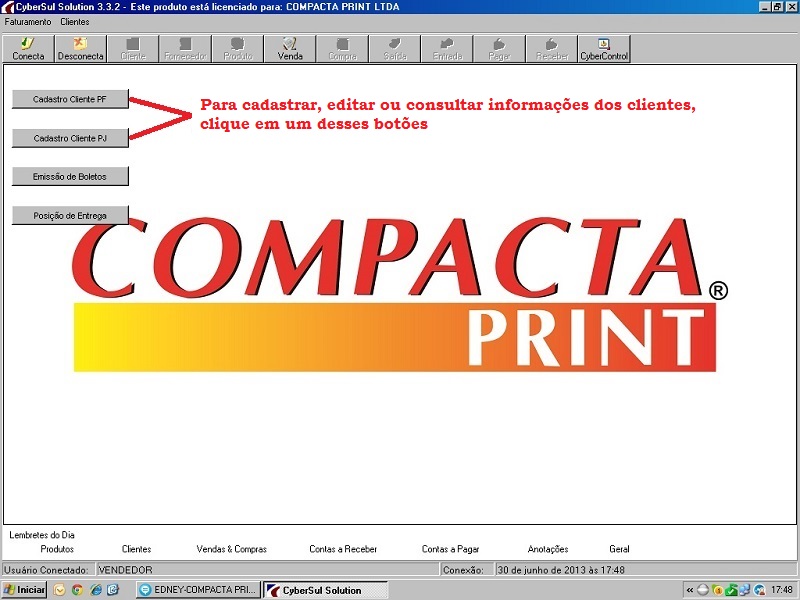Close the CyberSul Solution window
Screen dimensions: 800x600
pos(791,7)
